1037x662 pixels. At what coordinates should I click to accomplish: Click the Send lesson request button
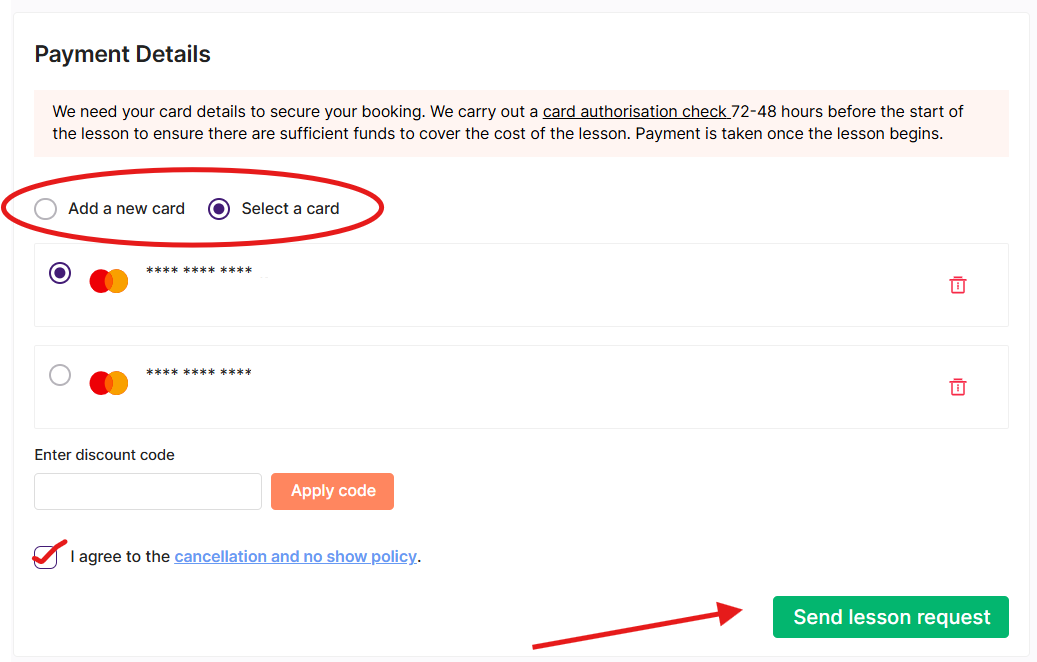[891, 617]
